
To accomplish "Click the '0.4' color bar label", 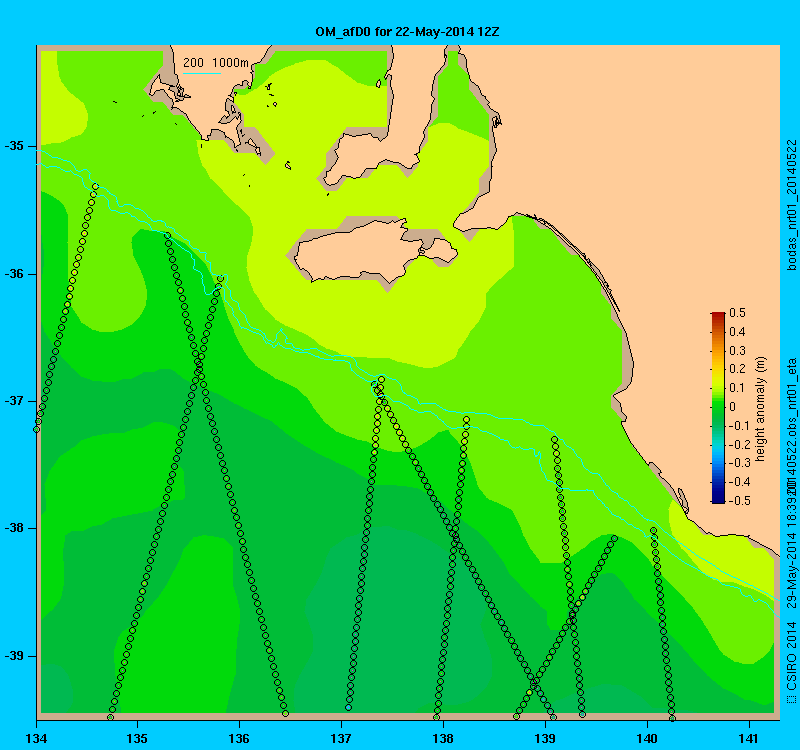I will 737,332.
